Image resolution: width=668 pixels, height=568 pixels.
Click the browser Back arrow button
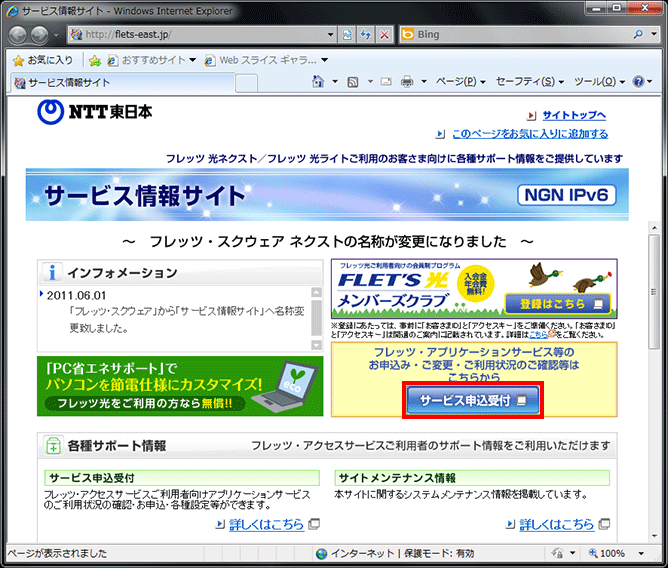18,35
